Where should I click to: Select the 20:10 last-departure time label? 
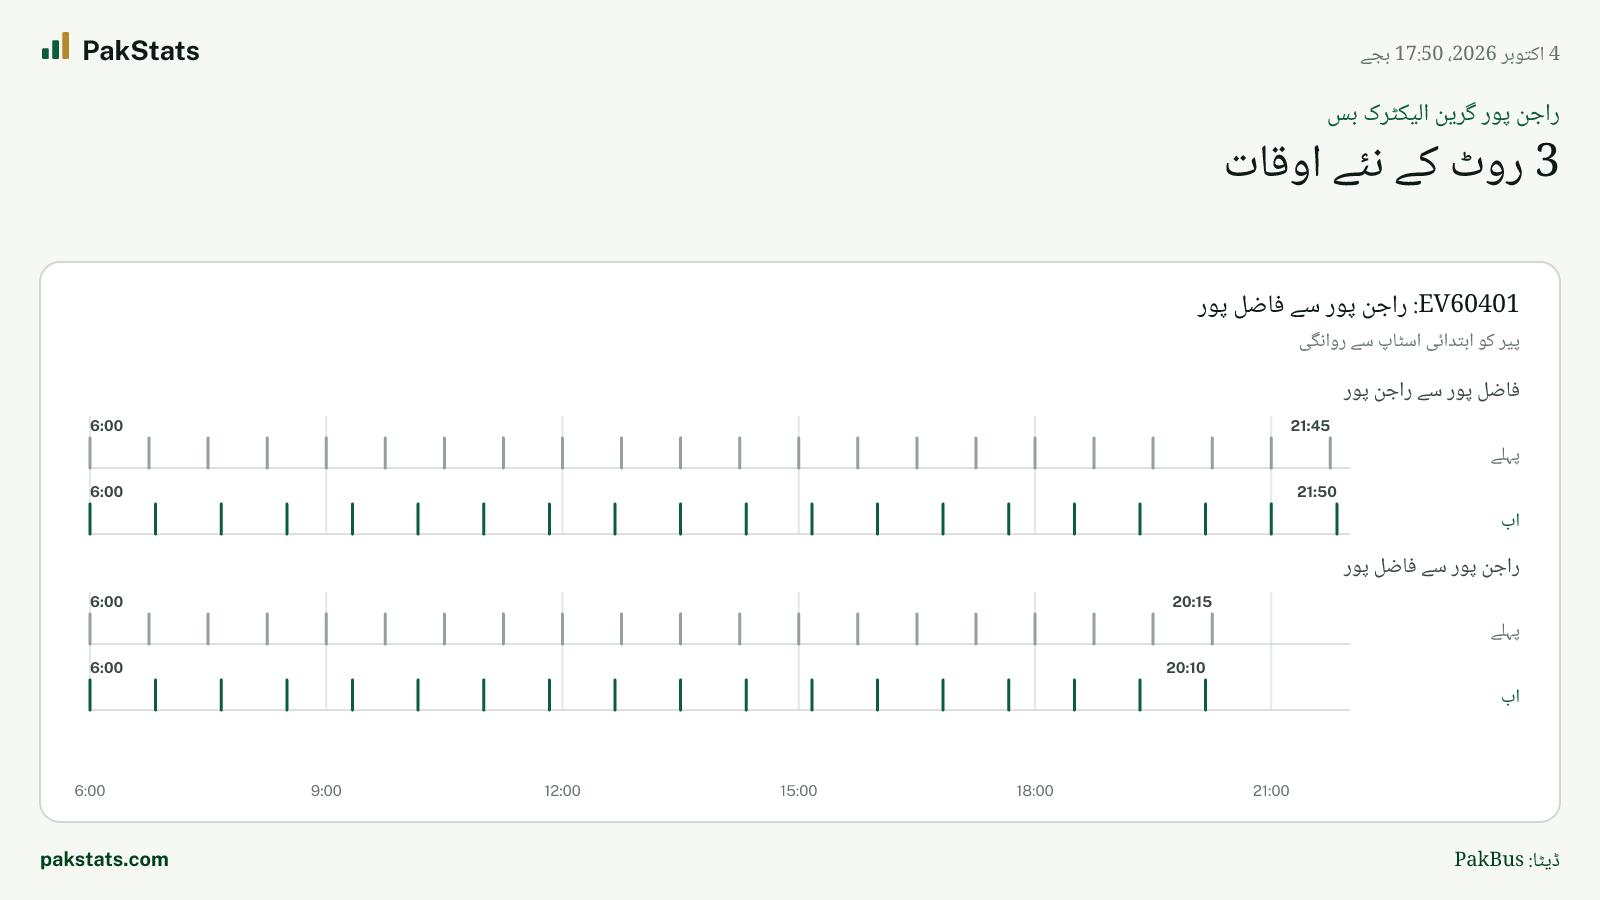click(1186, 668)
